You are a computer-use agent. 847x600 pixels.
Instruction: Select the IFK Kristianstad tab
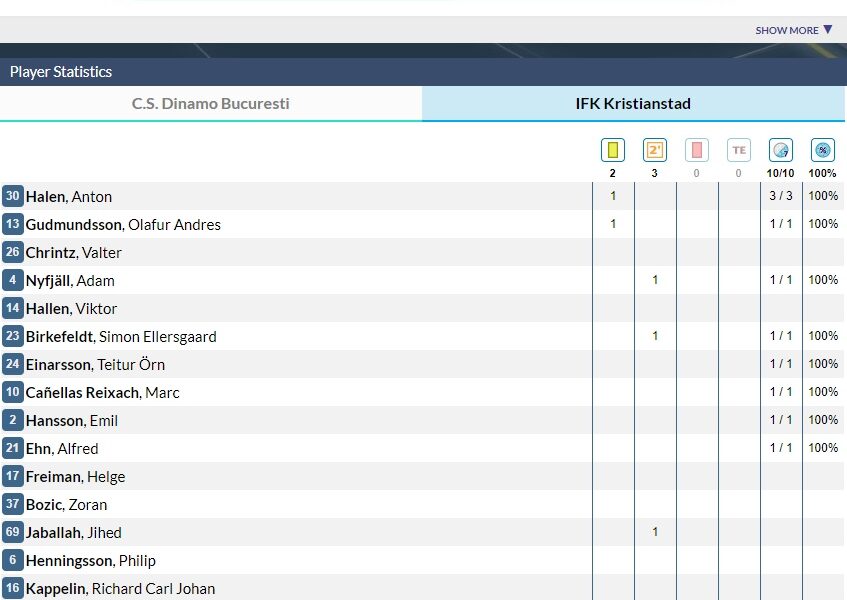(633, 104)
